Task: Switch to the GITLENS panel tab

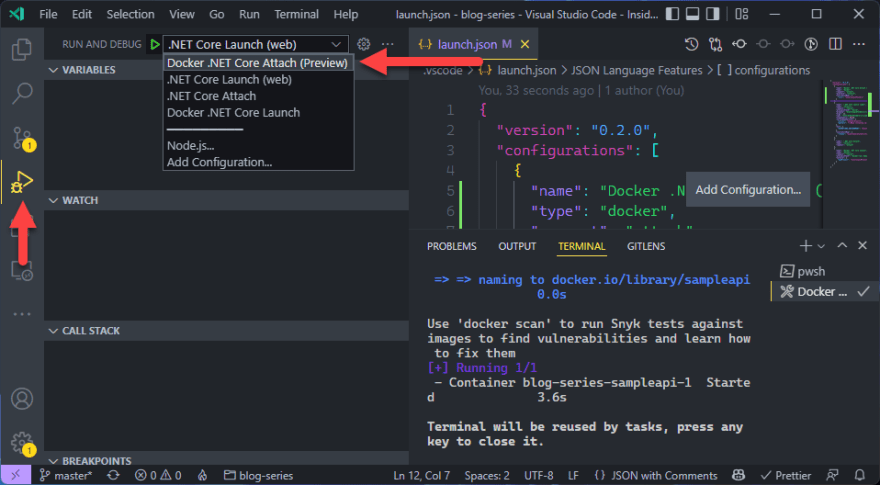Action: click(x=646, y=246)
